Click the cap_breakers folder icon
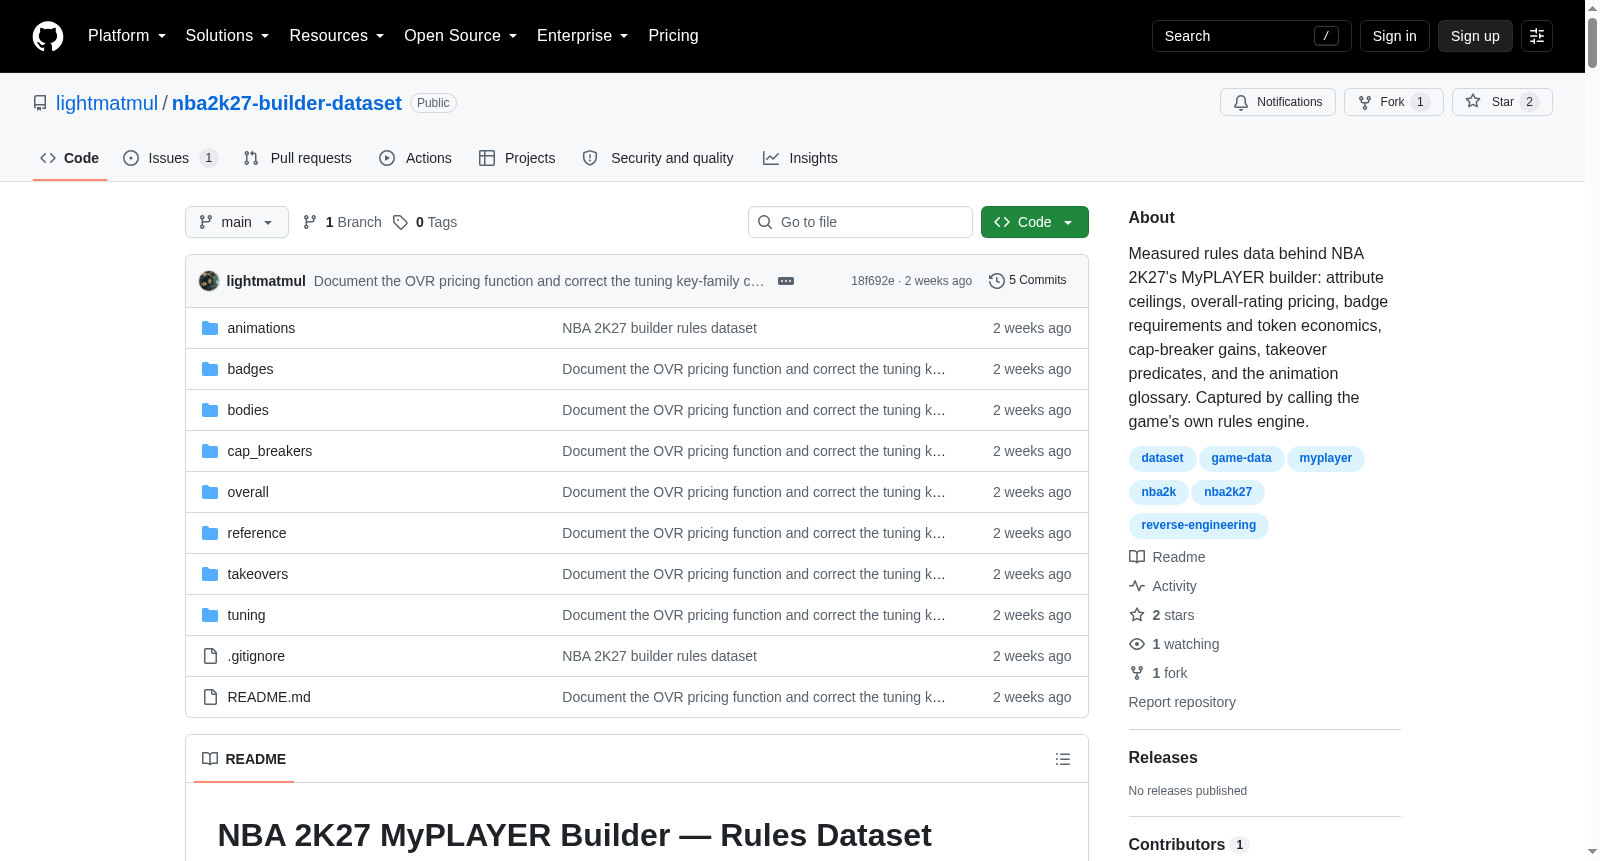The image size is (1600, 861). coord(210,451)
